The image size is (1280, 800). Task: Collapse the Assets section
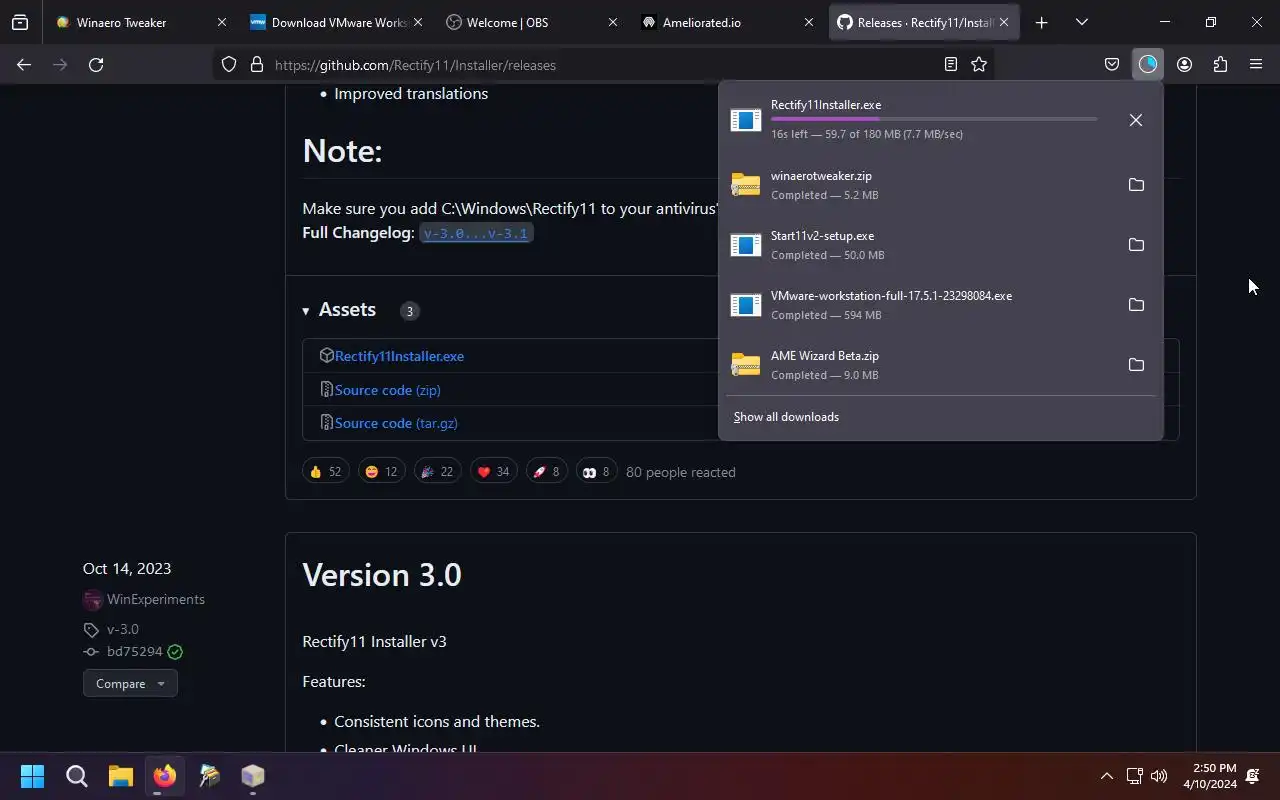pyautogui.click(x=339, y=310)
